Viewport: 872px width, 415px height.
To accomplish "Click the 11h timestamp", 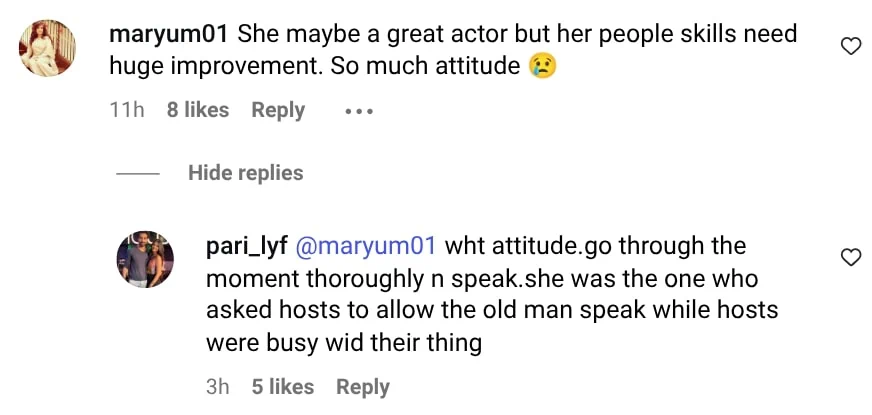I will click(x=126, y=110).
